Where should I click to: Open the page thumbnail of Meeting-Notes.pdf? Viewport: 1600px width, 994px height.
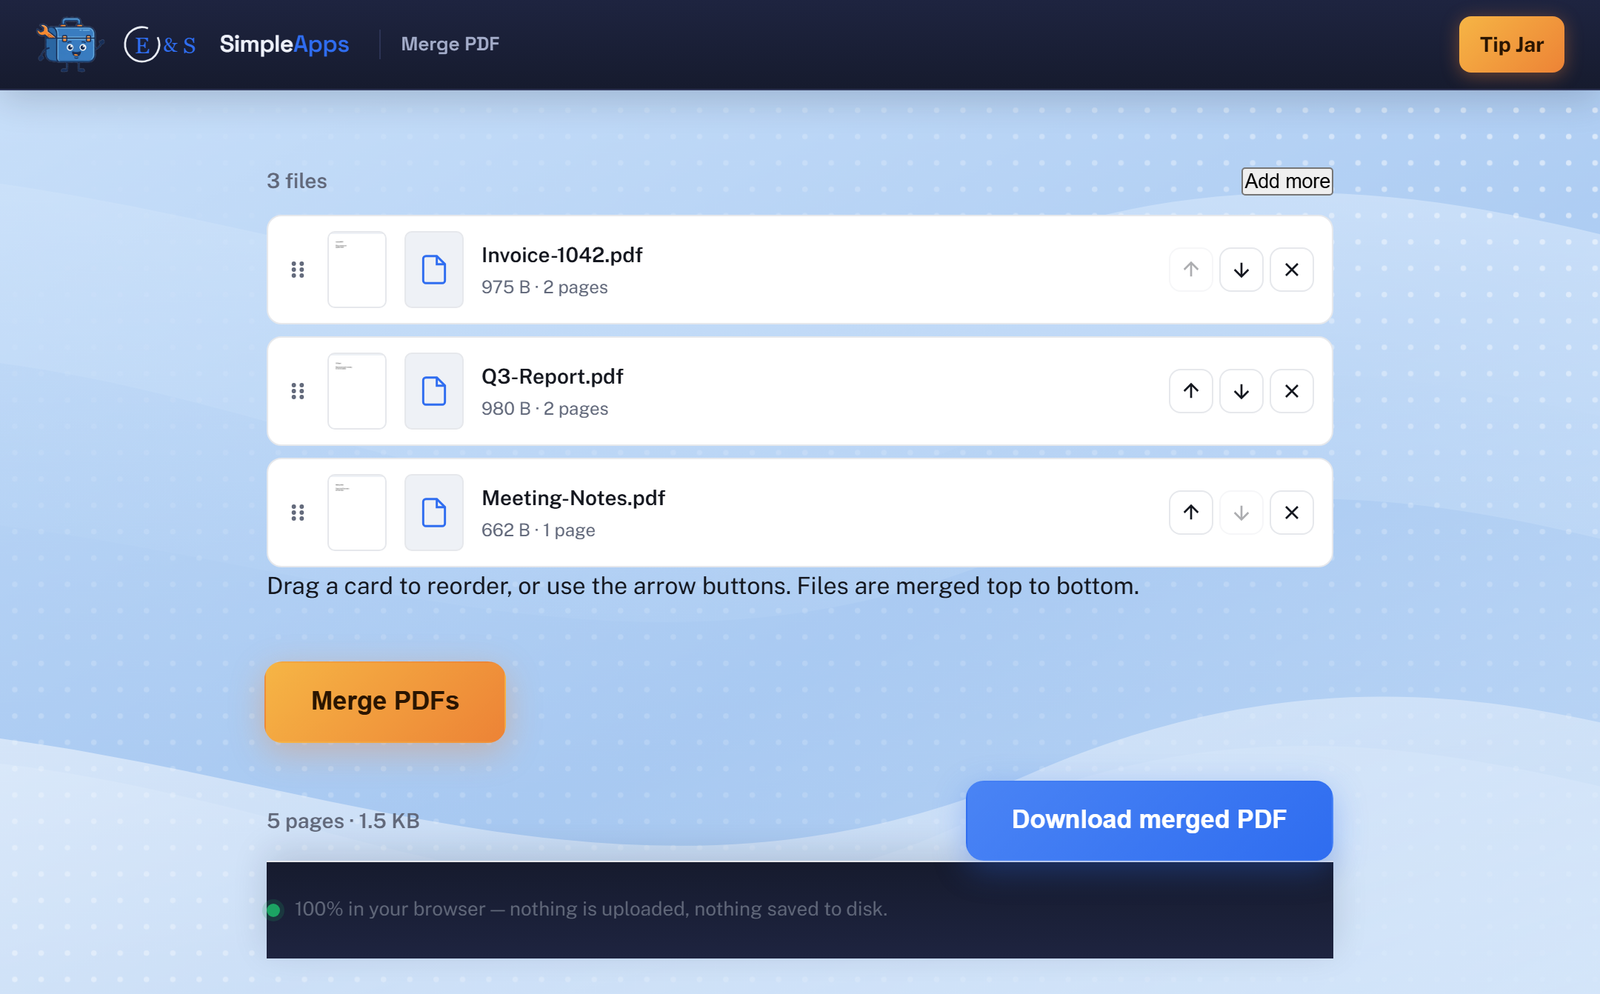357,513
